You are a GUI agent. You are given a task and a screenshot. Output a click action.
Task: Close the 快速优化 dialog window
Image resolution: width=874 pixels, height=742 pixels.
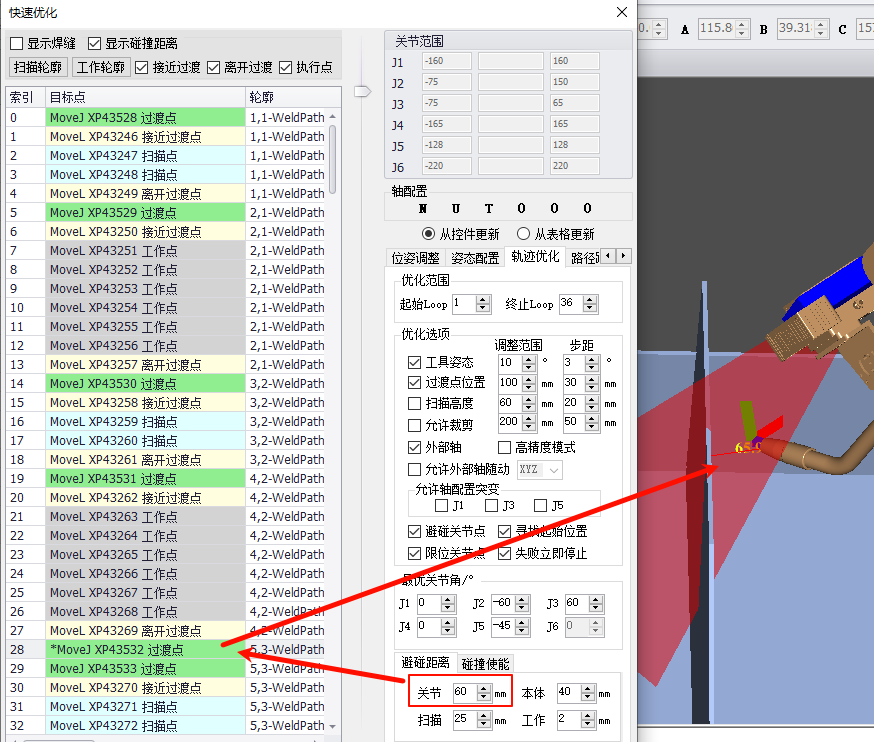point(622,12)
